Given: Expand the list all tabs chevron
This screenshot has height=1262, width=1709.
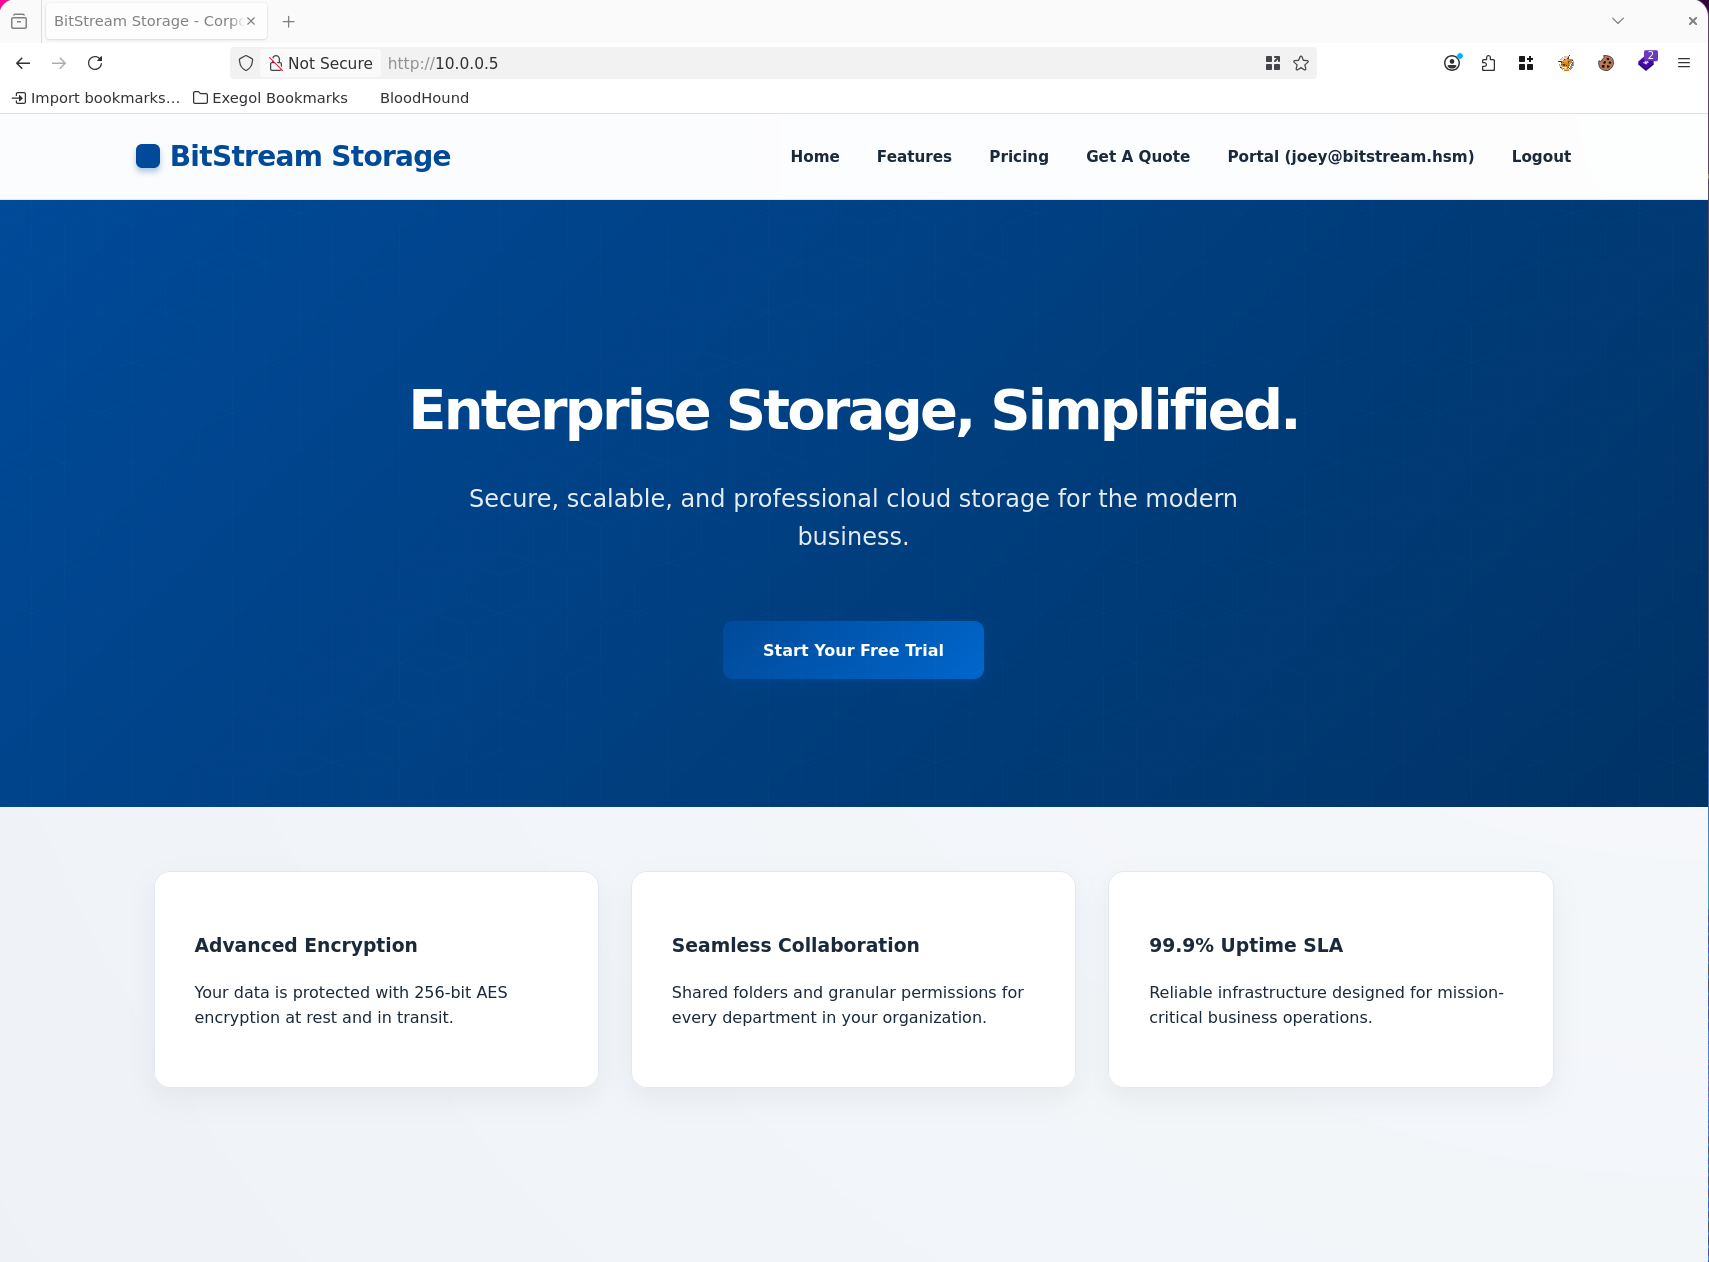Looking at the screenshot, I should (x=1618, y=21).
